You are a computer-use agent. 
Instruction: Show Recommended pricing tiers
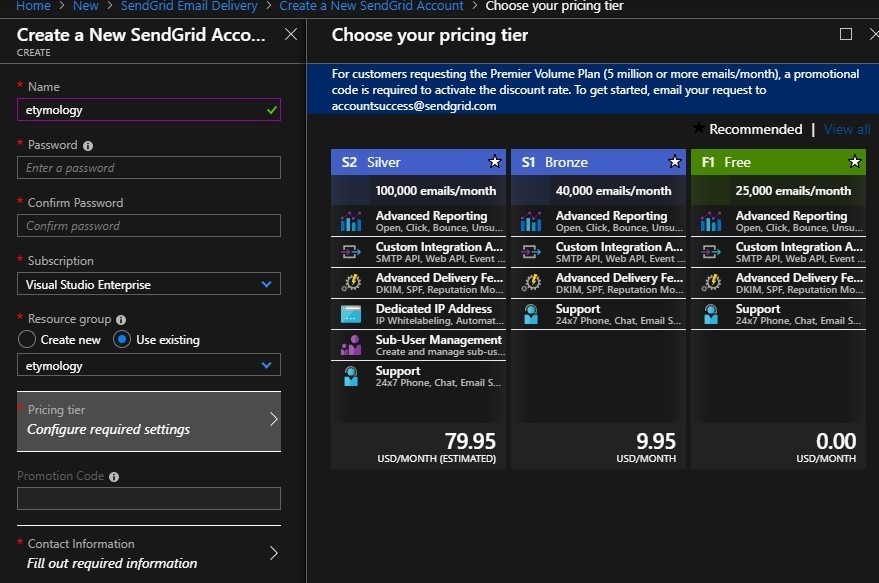[x=755, y=129]
